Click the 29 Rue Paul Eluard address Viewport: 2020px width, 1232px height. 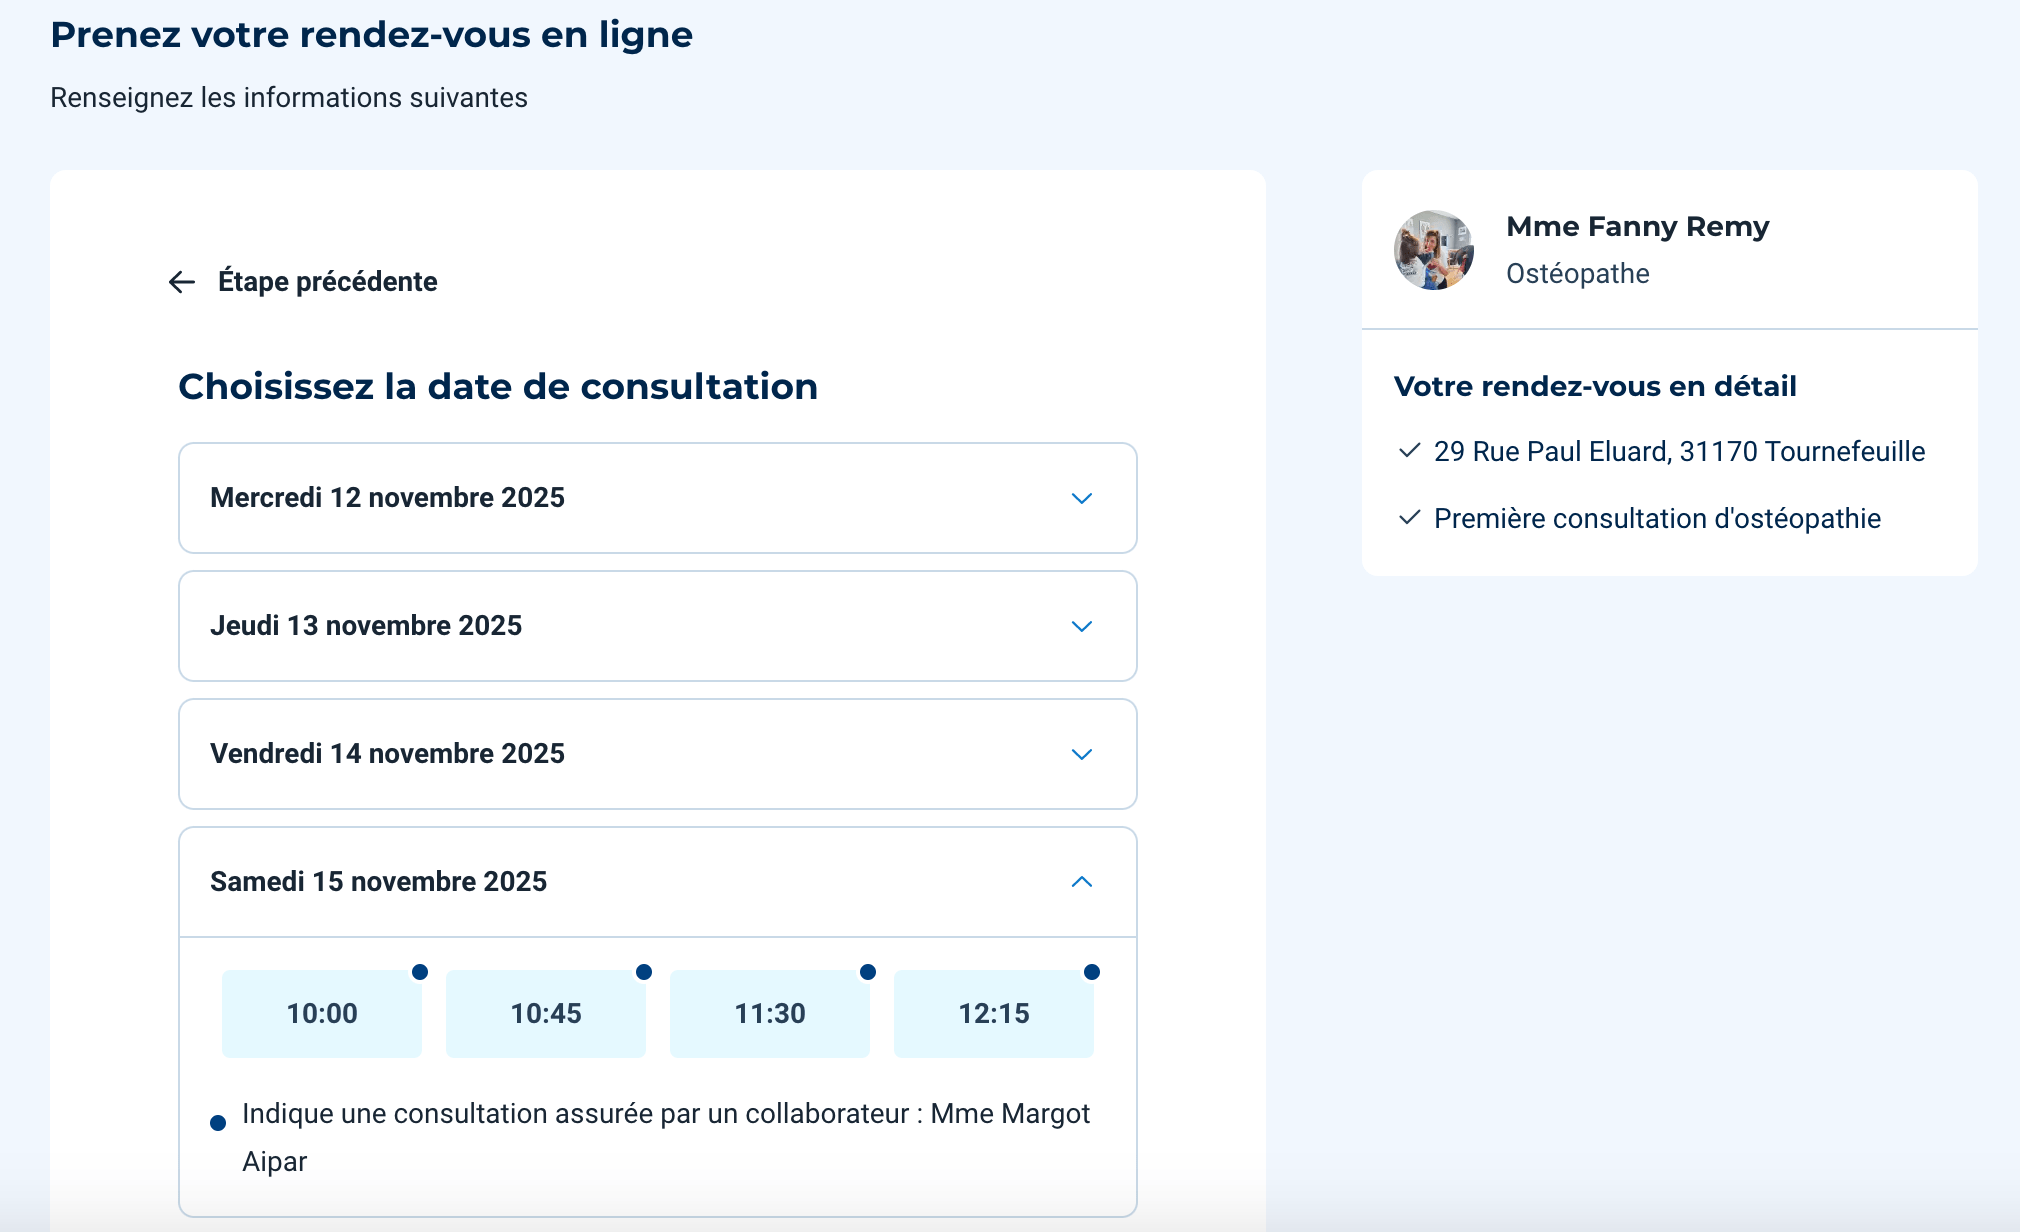point(1679,452)
